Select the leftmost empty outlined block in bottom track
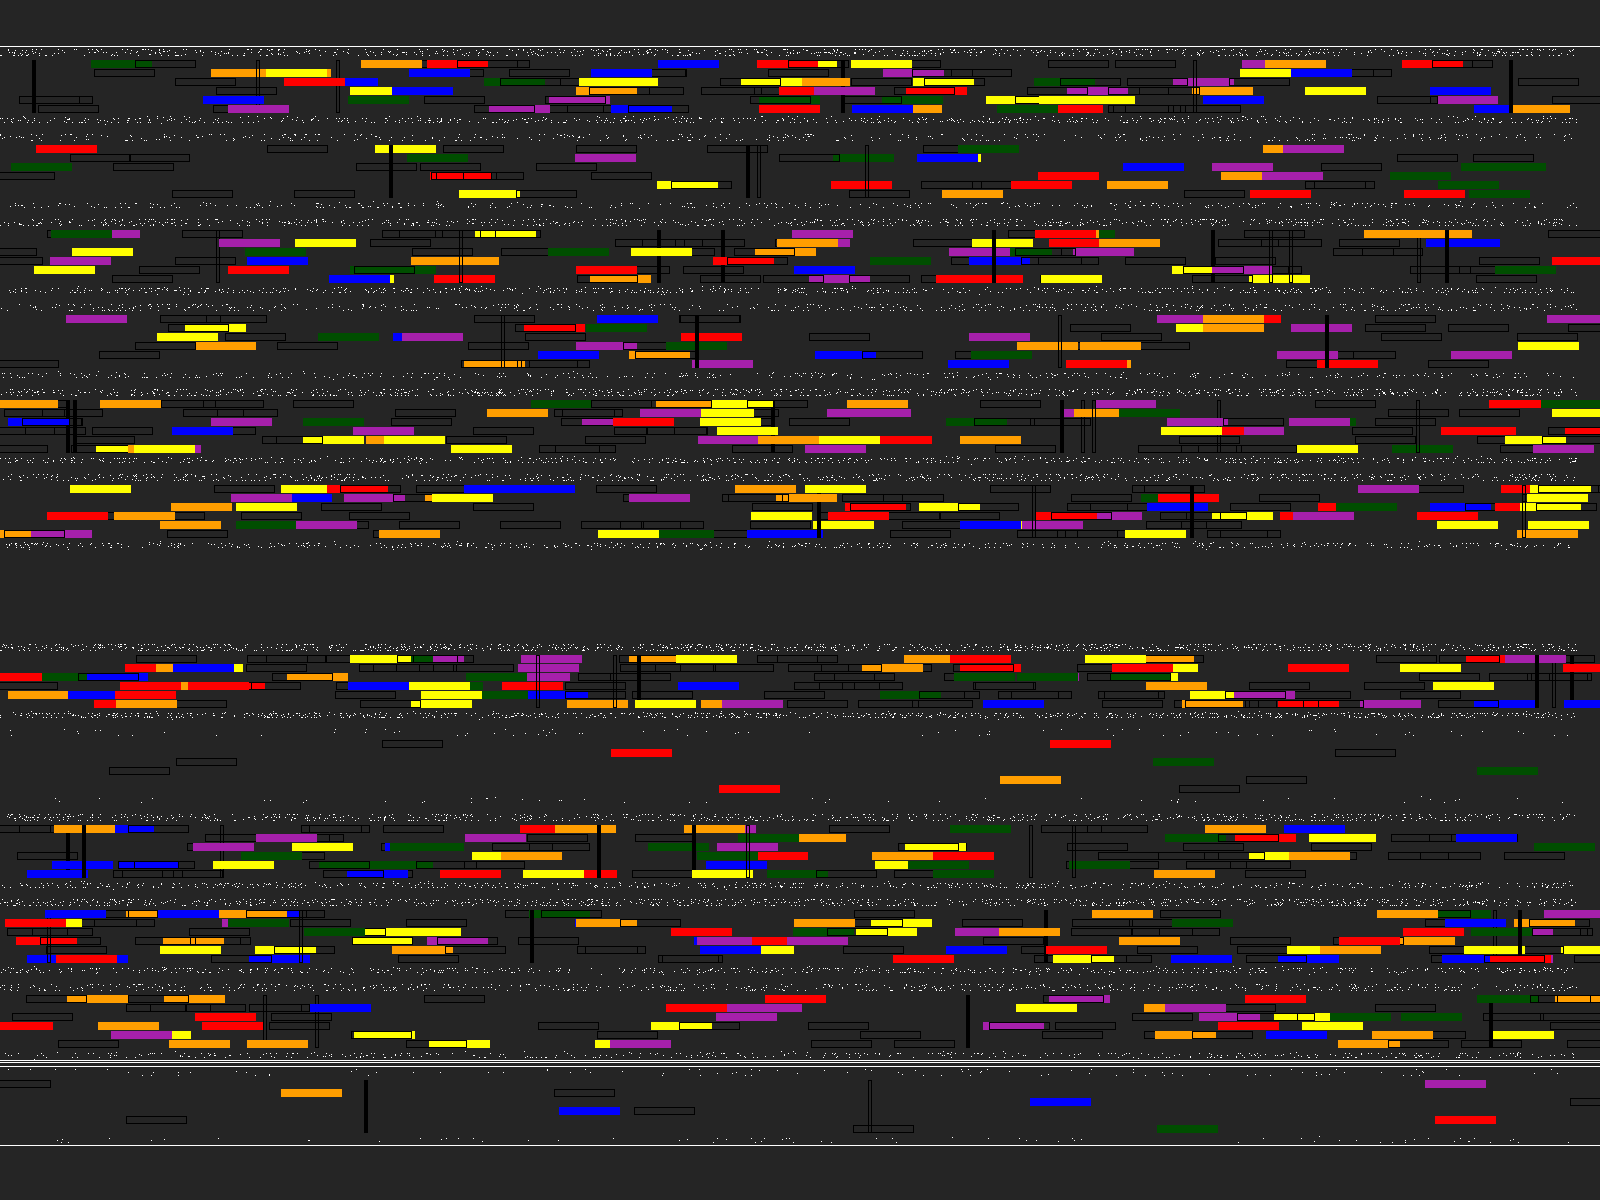The height and width of the screenshot is (1200, 1600). [x=24, y=1084]
